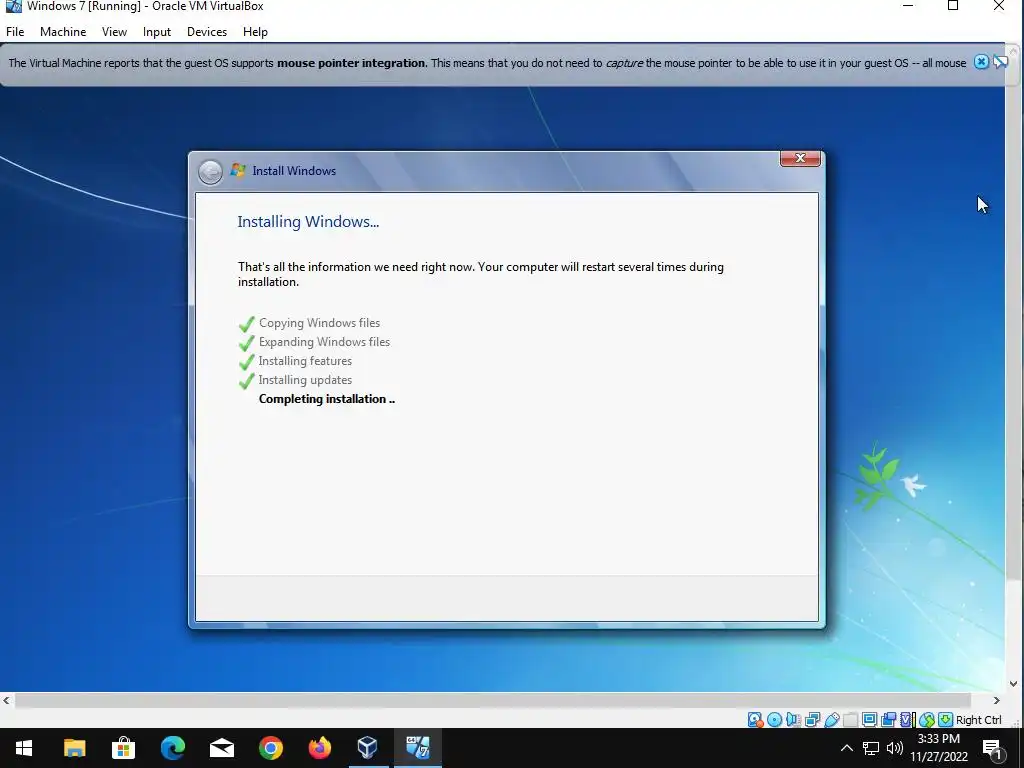This screenshot has width=1024, height=768.
Task: Launch Microsoft Edge from the taskbar
Action: point(172,748)
